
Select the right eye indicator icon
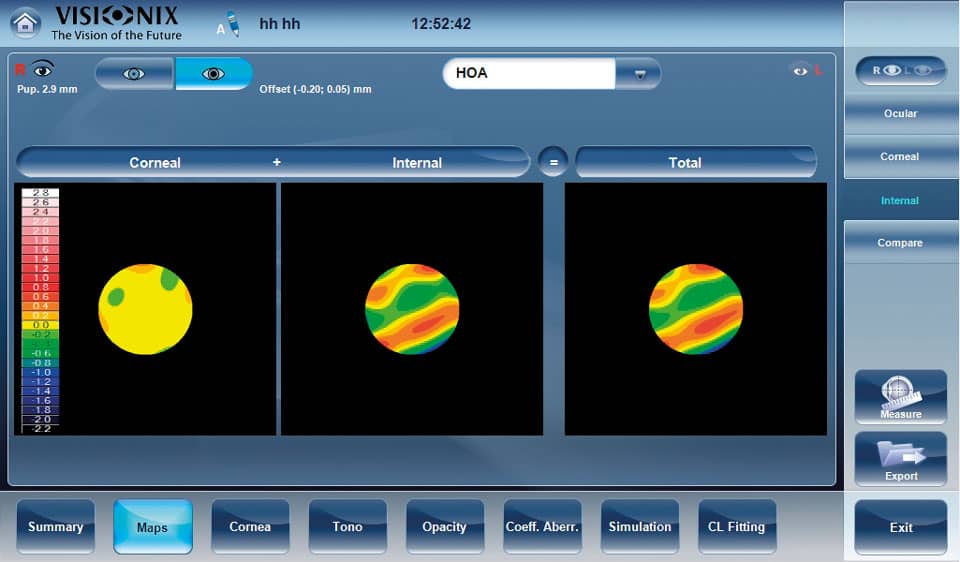pyautogui.click(x=42, y=69)
